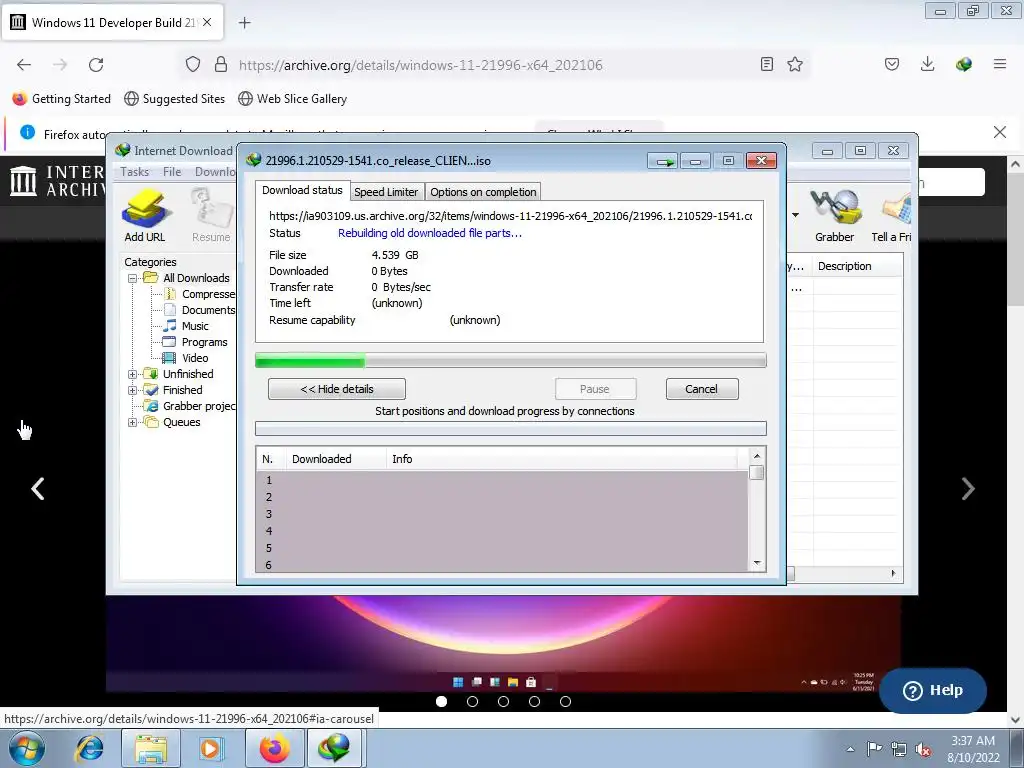Show hidden system tray icons
This screenshot has width=1024, height=768.
pos(850,750)
